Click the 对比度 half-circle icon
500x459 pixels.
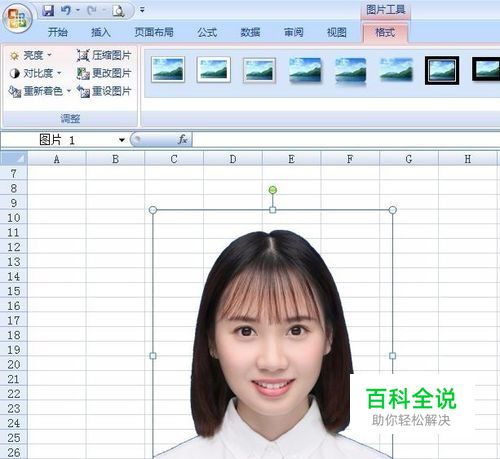tap(14, 73)
